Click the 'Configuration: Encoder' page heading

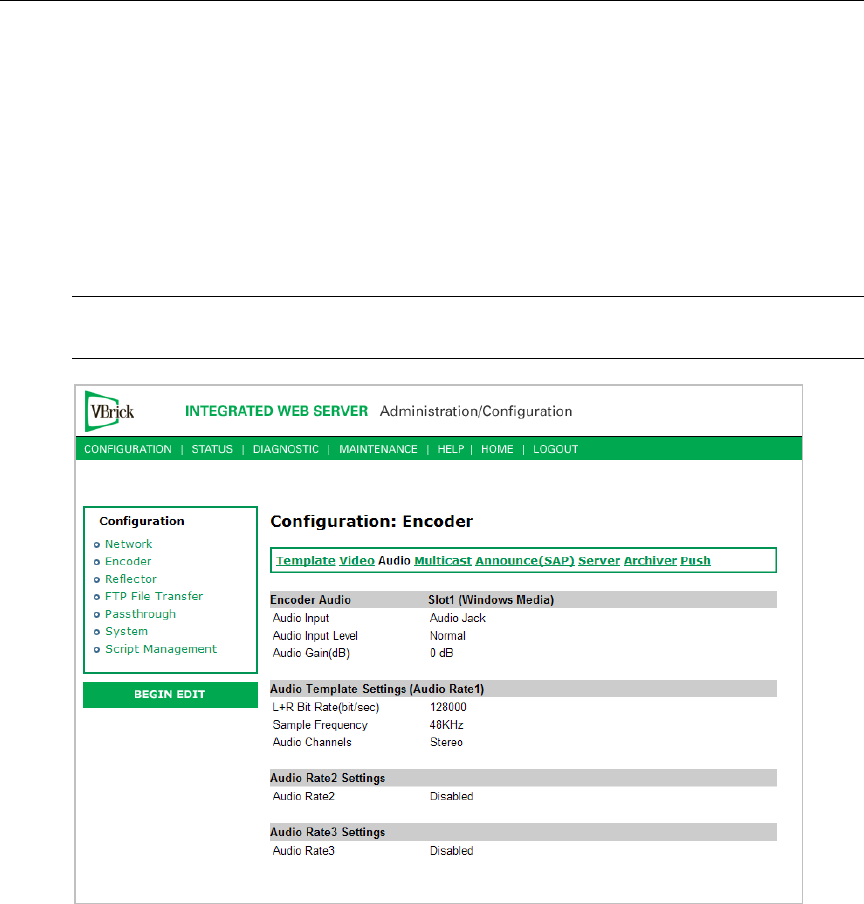click(x=372, y=521)
